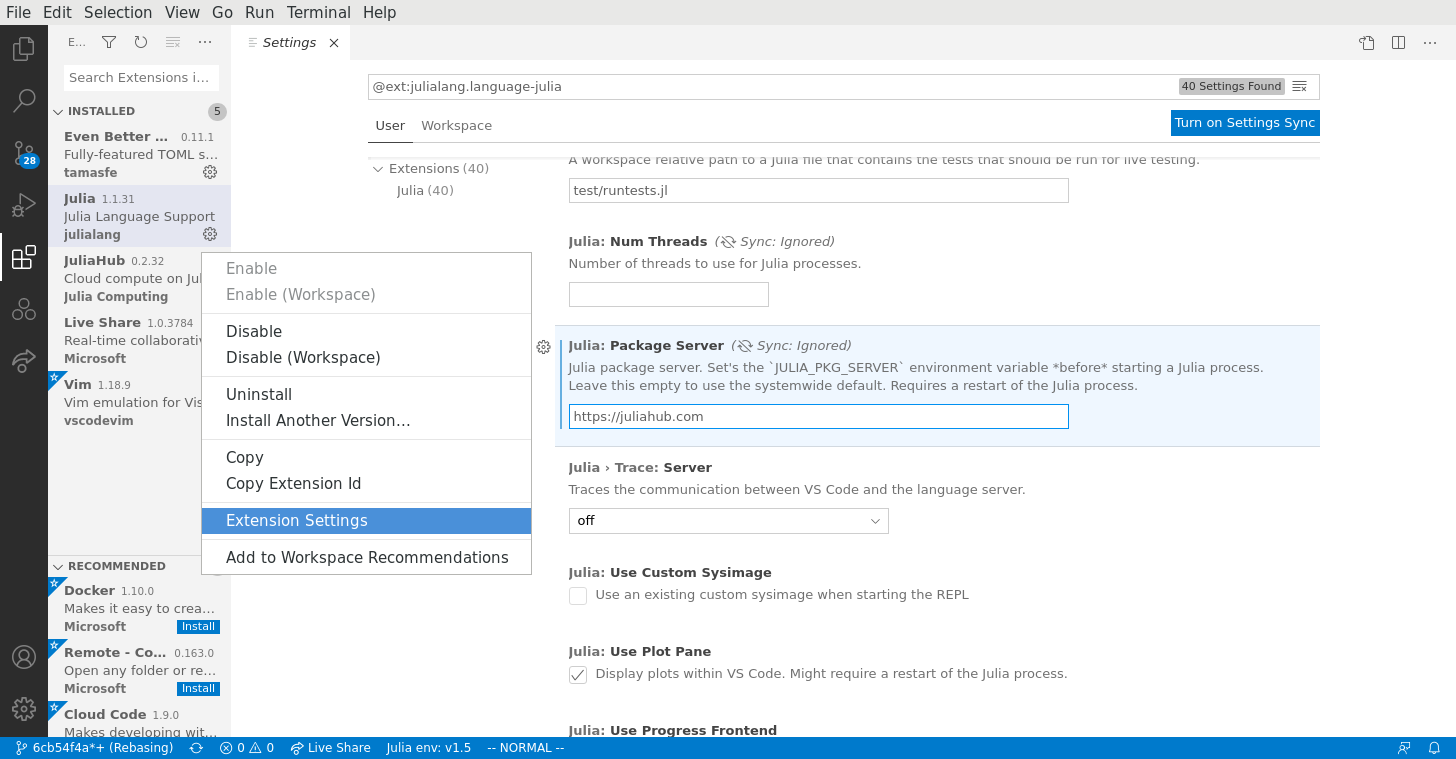The image size is (1456, 759).
Task: Open editor more actions ellipsis
Action: coord(1431,42)
